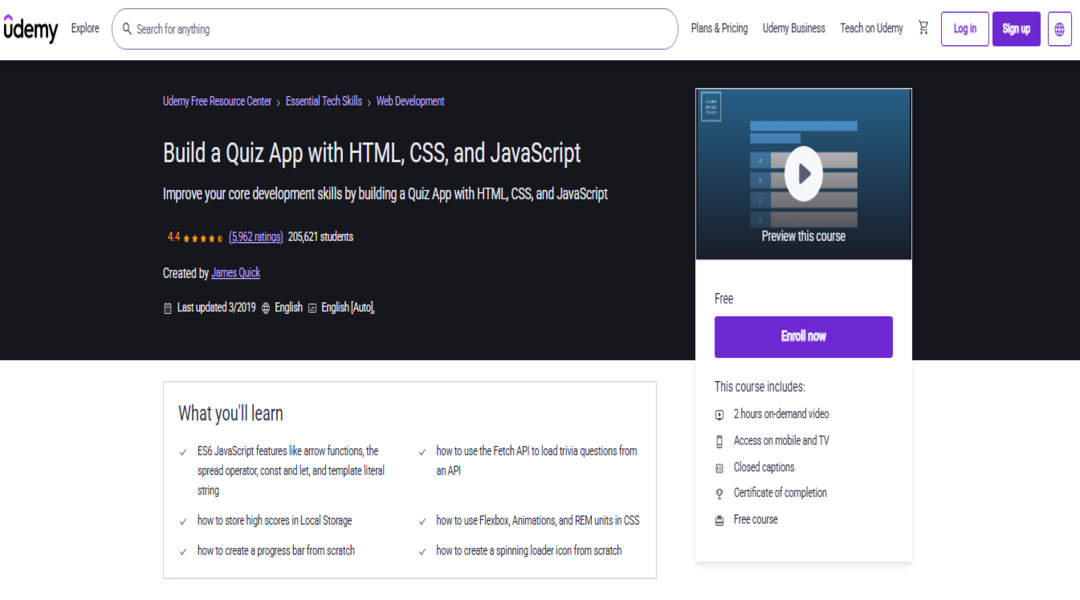The width and height of the screenshot is (1080, 600).
Task: Click 'how to create a progress bar from scratch'
Action: pyautogui.click(x=276, y=551)
